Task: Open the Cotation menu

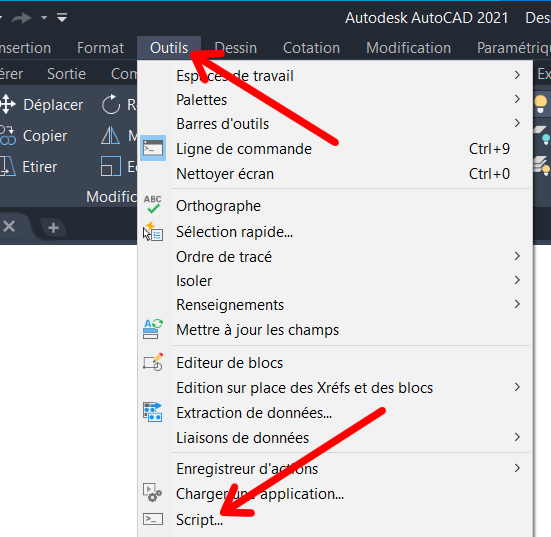Action: (x=311, y=48)
